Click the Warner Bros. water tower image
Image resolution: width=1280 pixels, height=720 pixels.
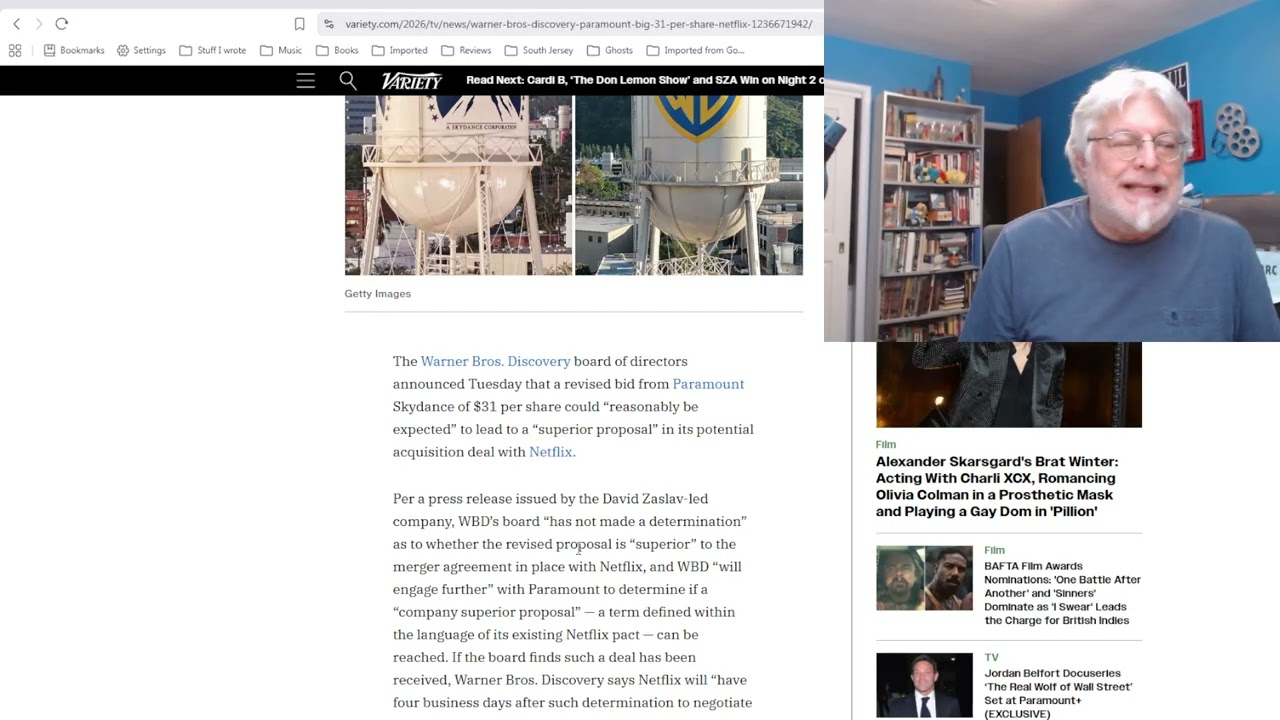click(689, 185)
